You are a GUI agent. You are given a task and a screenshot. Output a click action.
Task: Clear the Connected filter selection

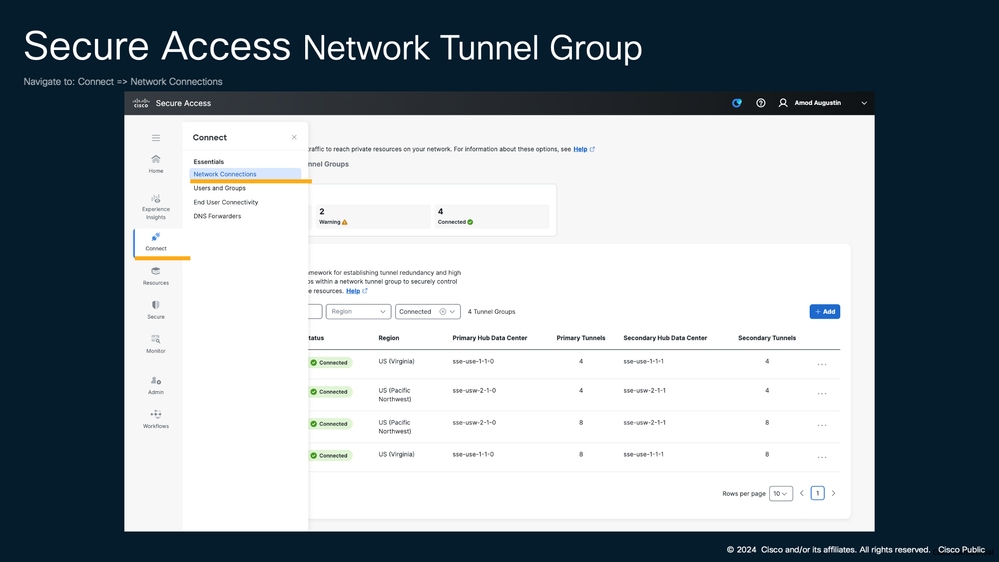(442, 312)
